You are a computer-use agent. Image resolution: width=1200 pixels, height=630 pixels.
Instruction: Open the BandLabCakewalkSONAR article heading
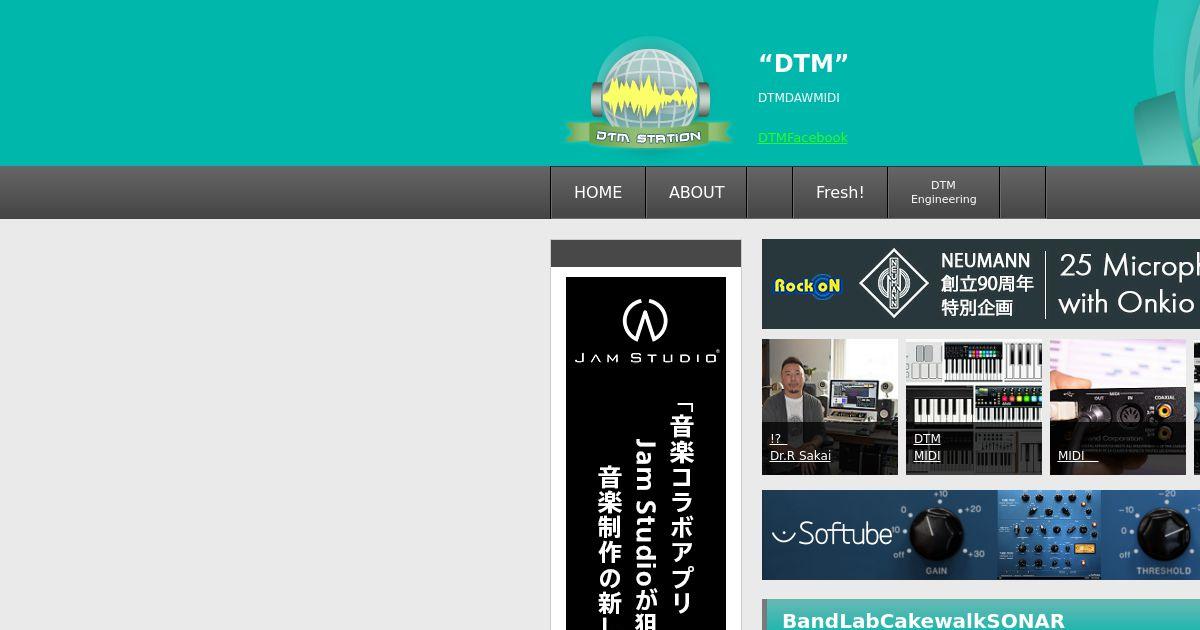[x=923, y=621]
